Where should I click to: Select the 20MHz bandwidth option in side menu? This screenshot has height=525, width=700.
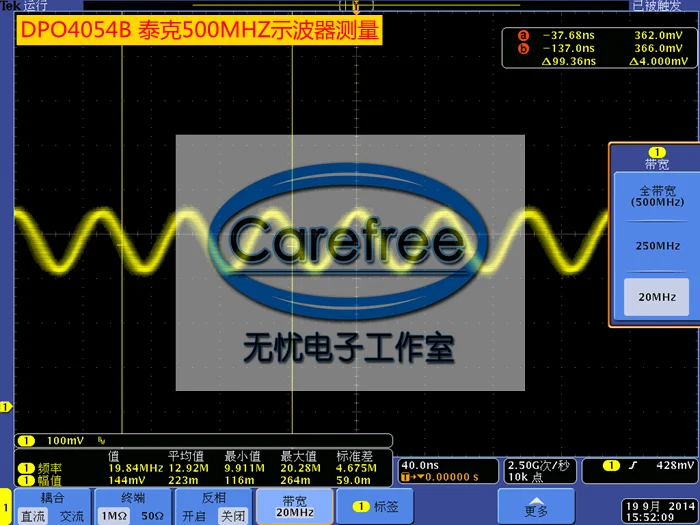[x=657, y=297]
